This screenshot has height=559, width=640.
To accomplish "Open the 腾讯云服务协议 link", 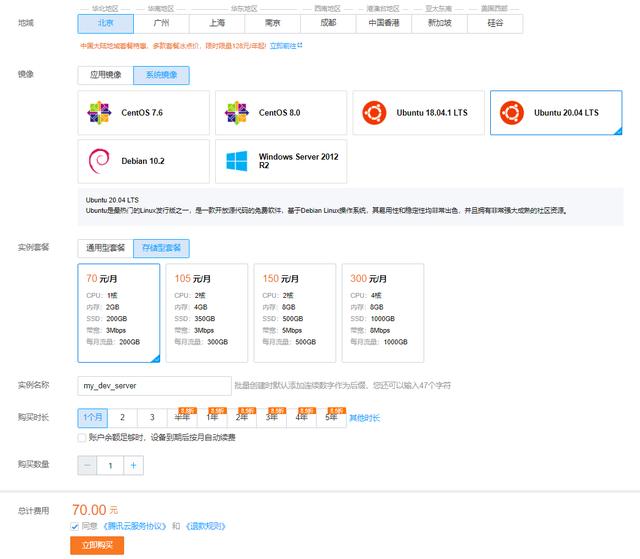I will click(135, 526).
